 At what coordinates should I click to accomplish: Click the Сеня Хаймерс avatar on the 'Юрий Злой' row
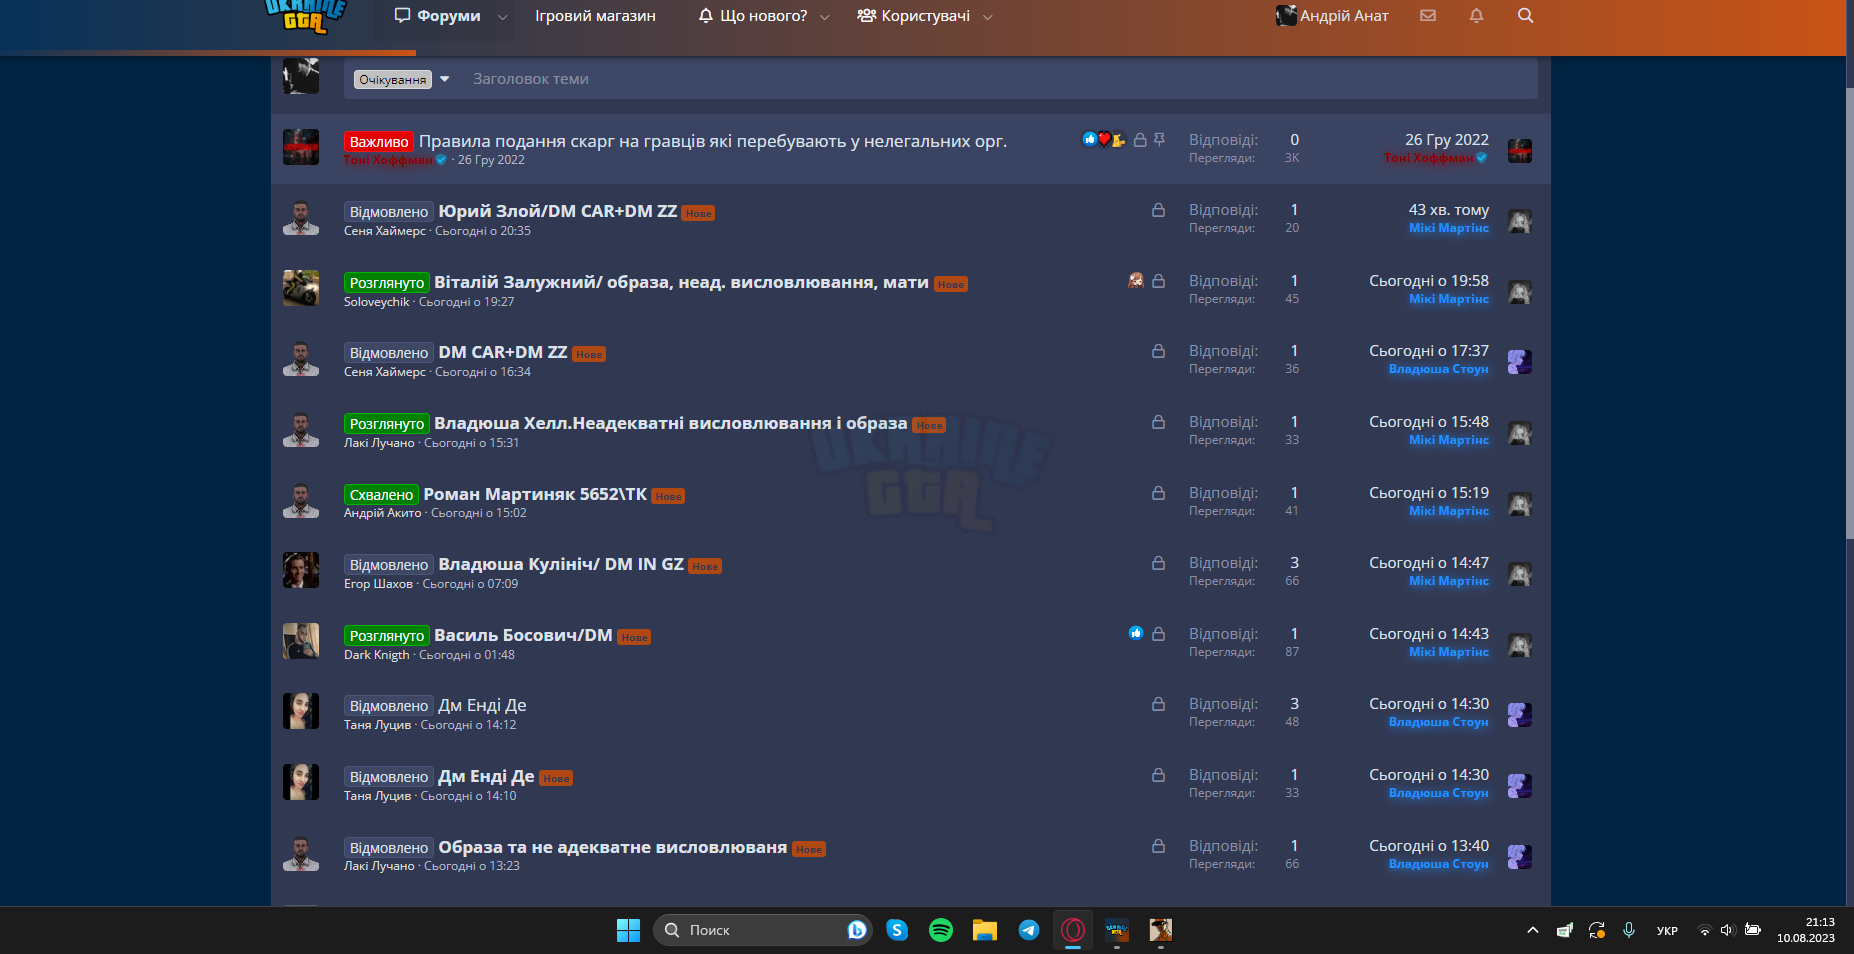click(x=301, y=218)
